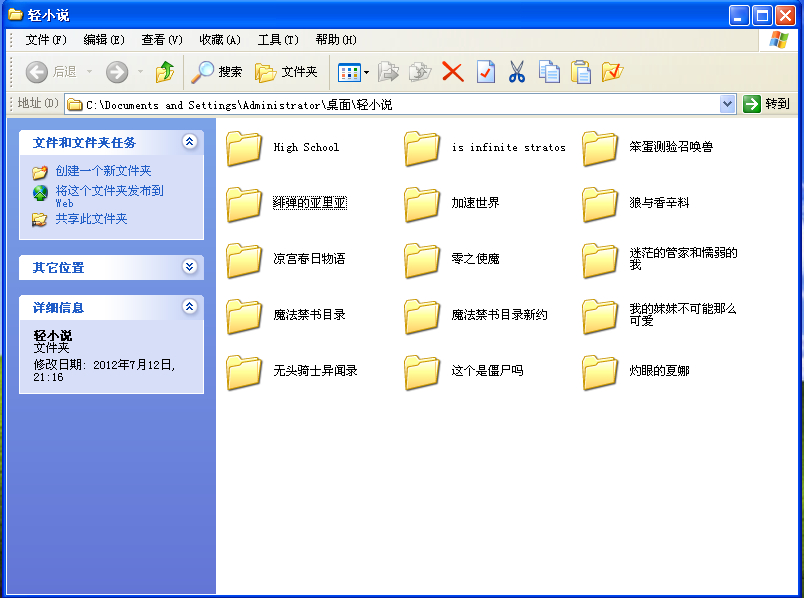This screenshot has height=598, width=804.
Task: Open the 文件(F) menu
Action: click(x=46, y=39)
